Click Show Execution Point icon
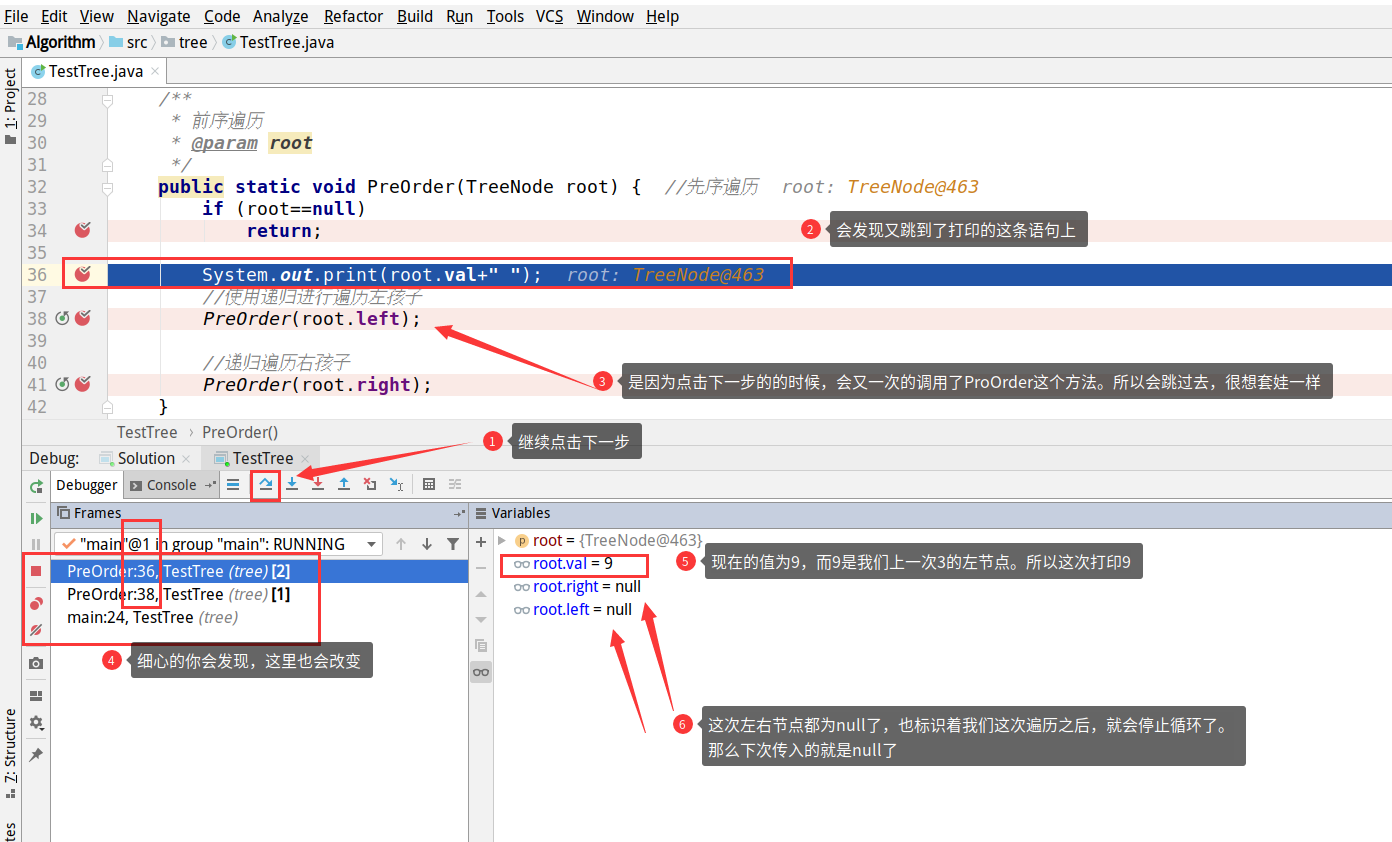Image resolution: width=1392 pixels, height=842 pixels. pyautogui.click(x=233, y=484)
